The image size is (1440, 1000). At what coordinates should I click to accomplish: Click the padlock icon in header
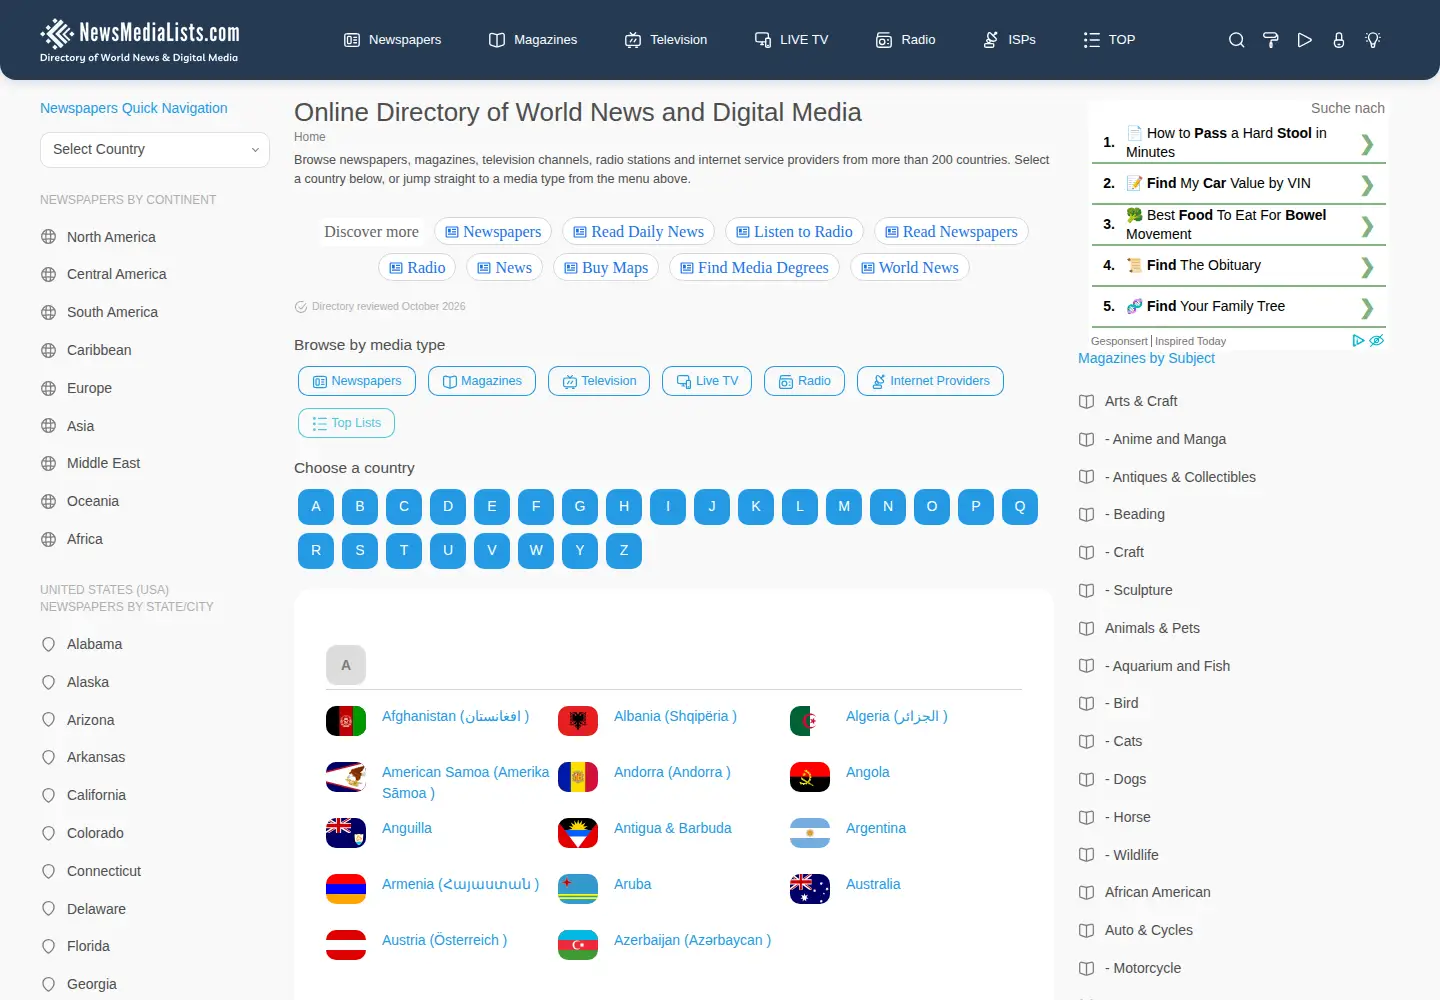[1339, 40]
